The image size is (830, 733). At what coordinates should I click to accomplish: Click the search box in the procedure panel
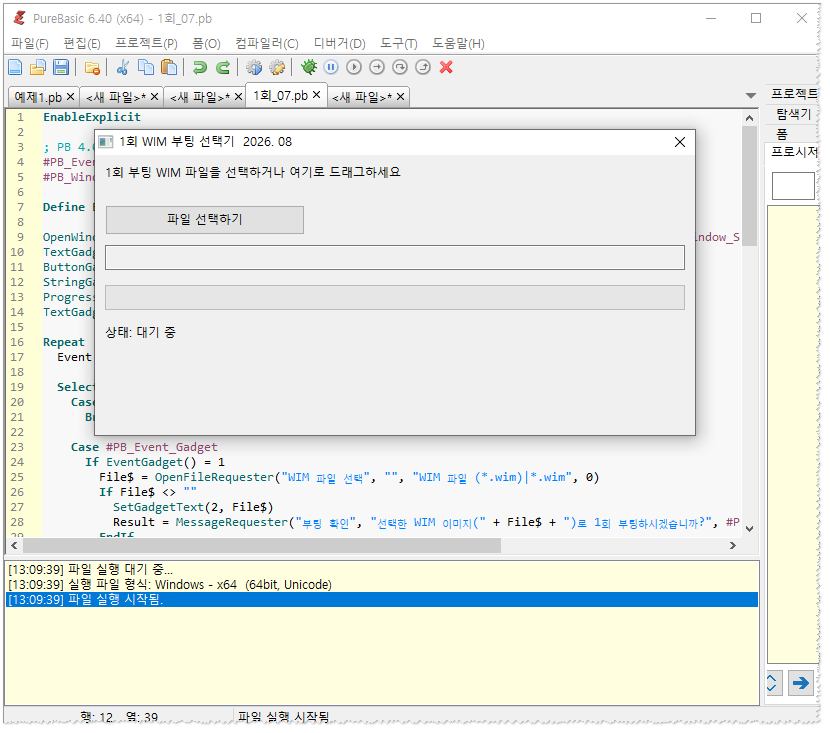click(x=793, y=186)
